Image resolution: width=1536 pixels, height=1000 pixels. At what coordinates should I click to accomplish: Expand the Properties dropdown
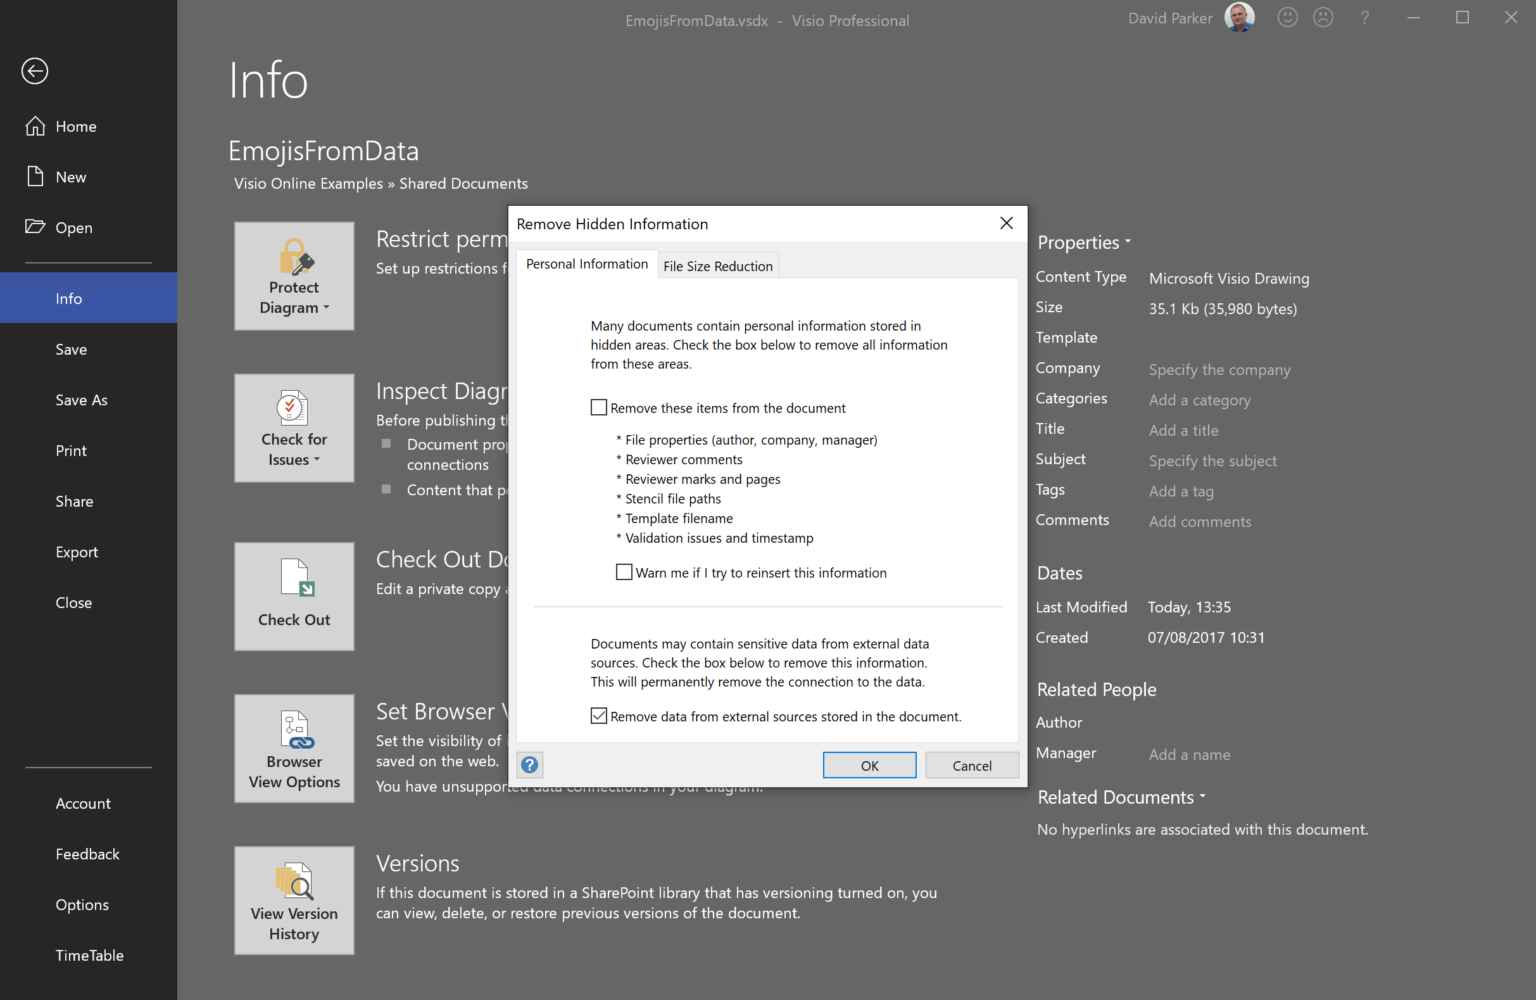coord(1084,242)
